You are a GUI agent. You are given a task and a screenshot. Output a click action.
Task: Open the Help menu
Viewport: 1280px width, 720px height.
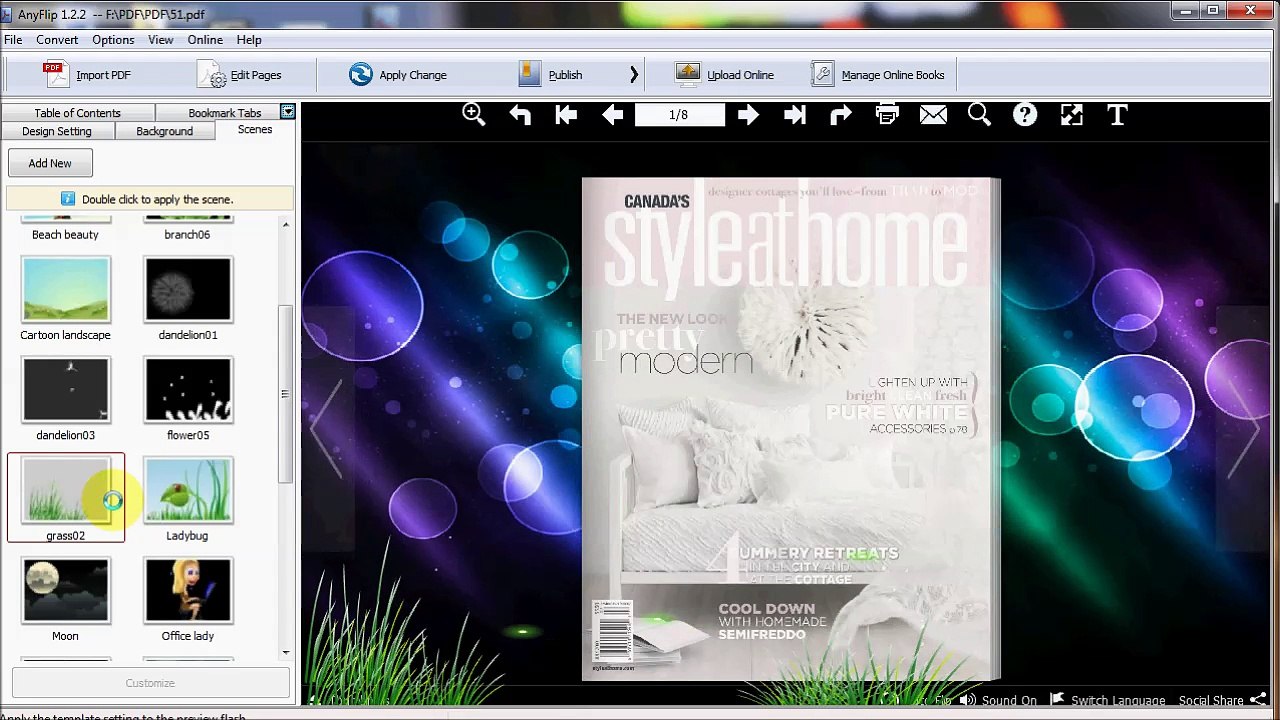click(249, 40)
